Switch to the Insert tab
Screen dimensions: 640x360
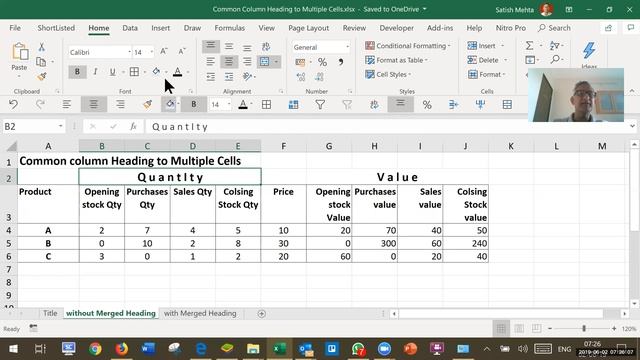click(160, 28)
